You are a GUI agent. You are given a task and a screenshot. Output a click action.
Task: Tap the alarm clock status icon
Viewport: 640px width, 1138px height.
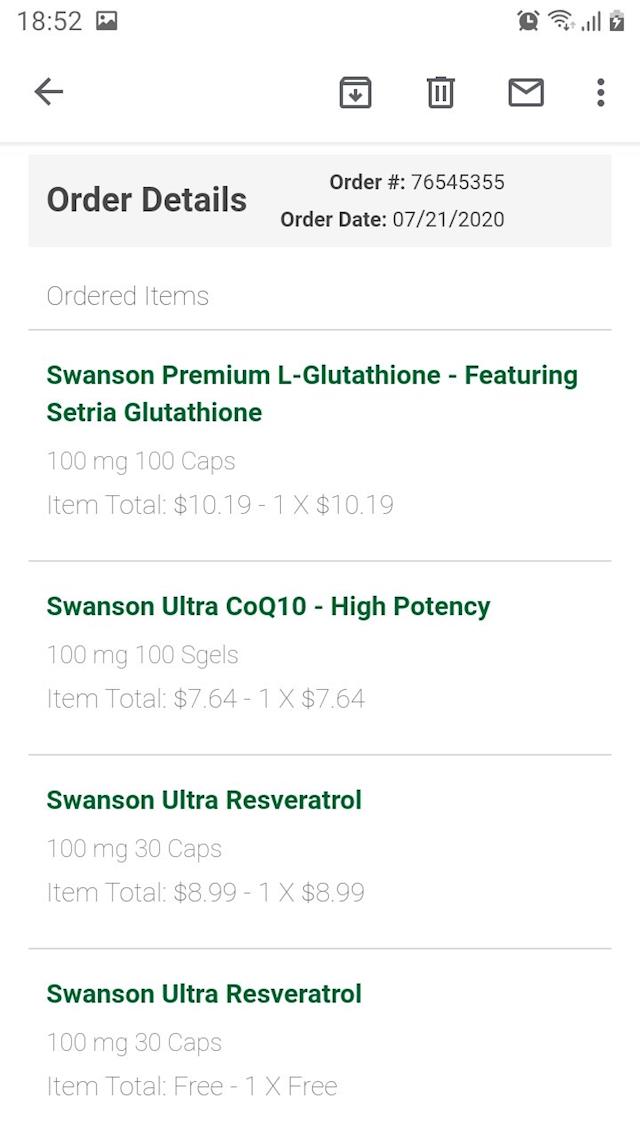[x=528, y=20]
